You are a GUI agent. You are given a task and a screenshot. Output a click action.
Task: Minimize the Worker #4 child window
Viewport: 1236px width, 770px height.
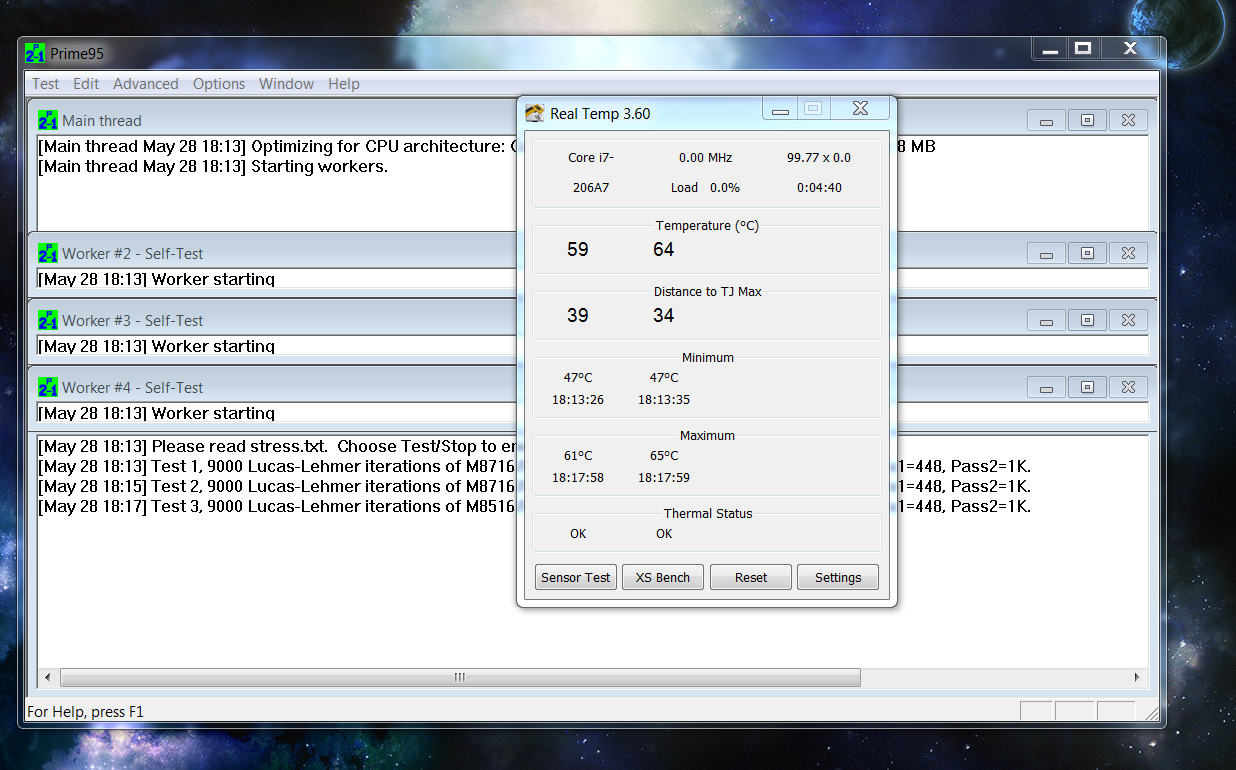tap(1046, 387)
